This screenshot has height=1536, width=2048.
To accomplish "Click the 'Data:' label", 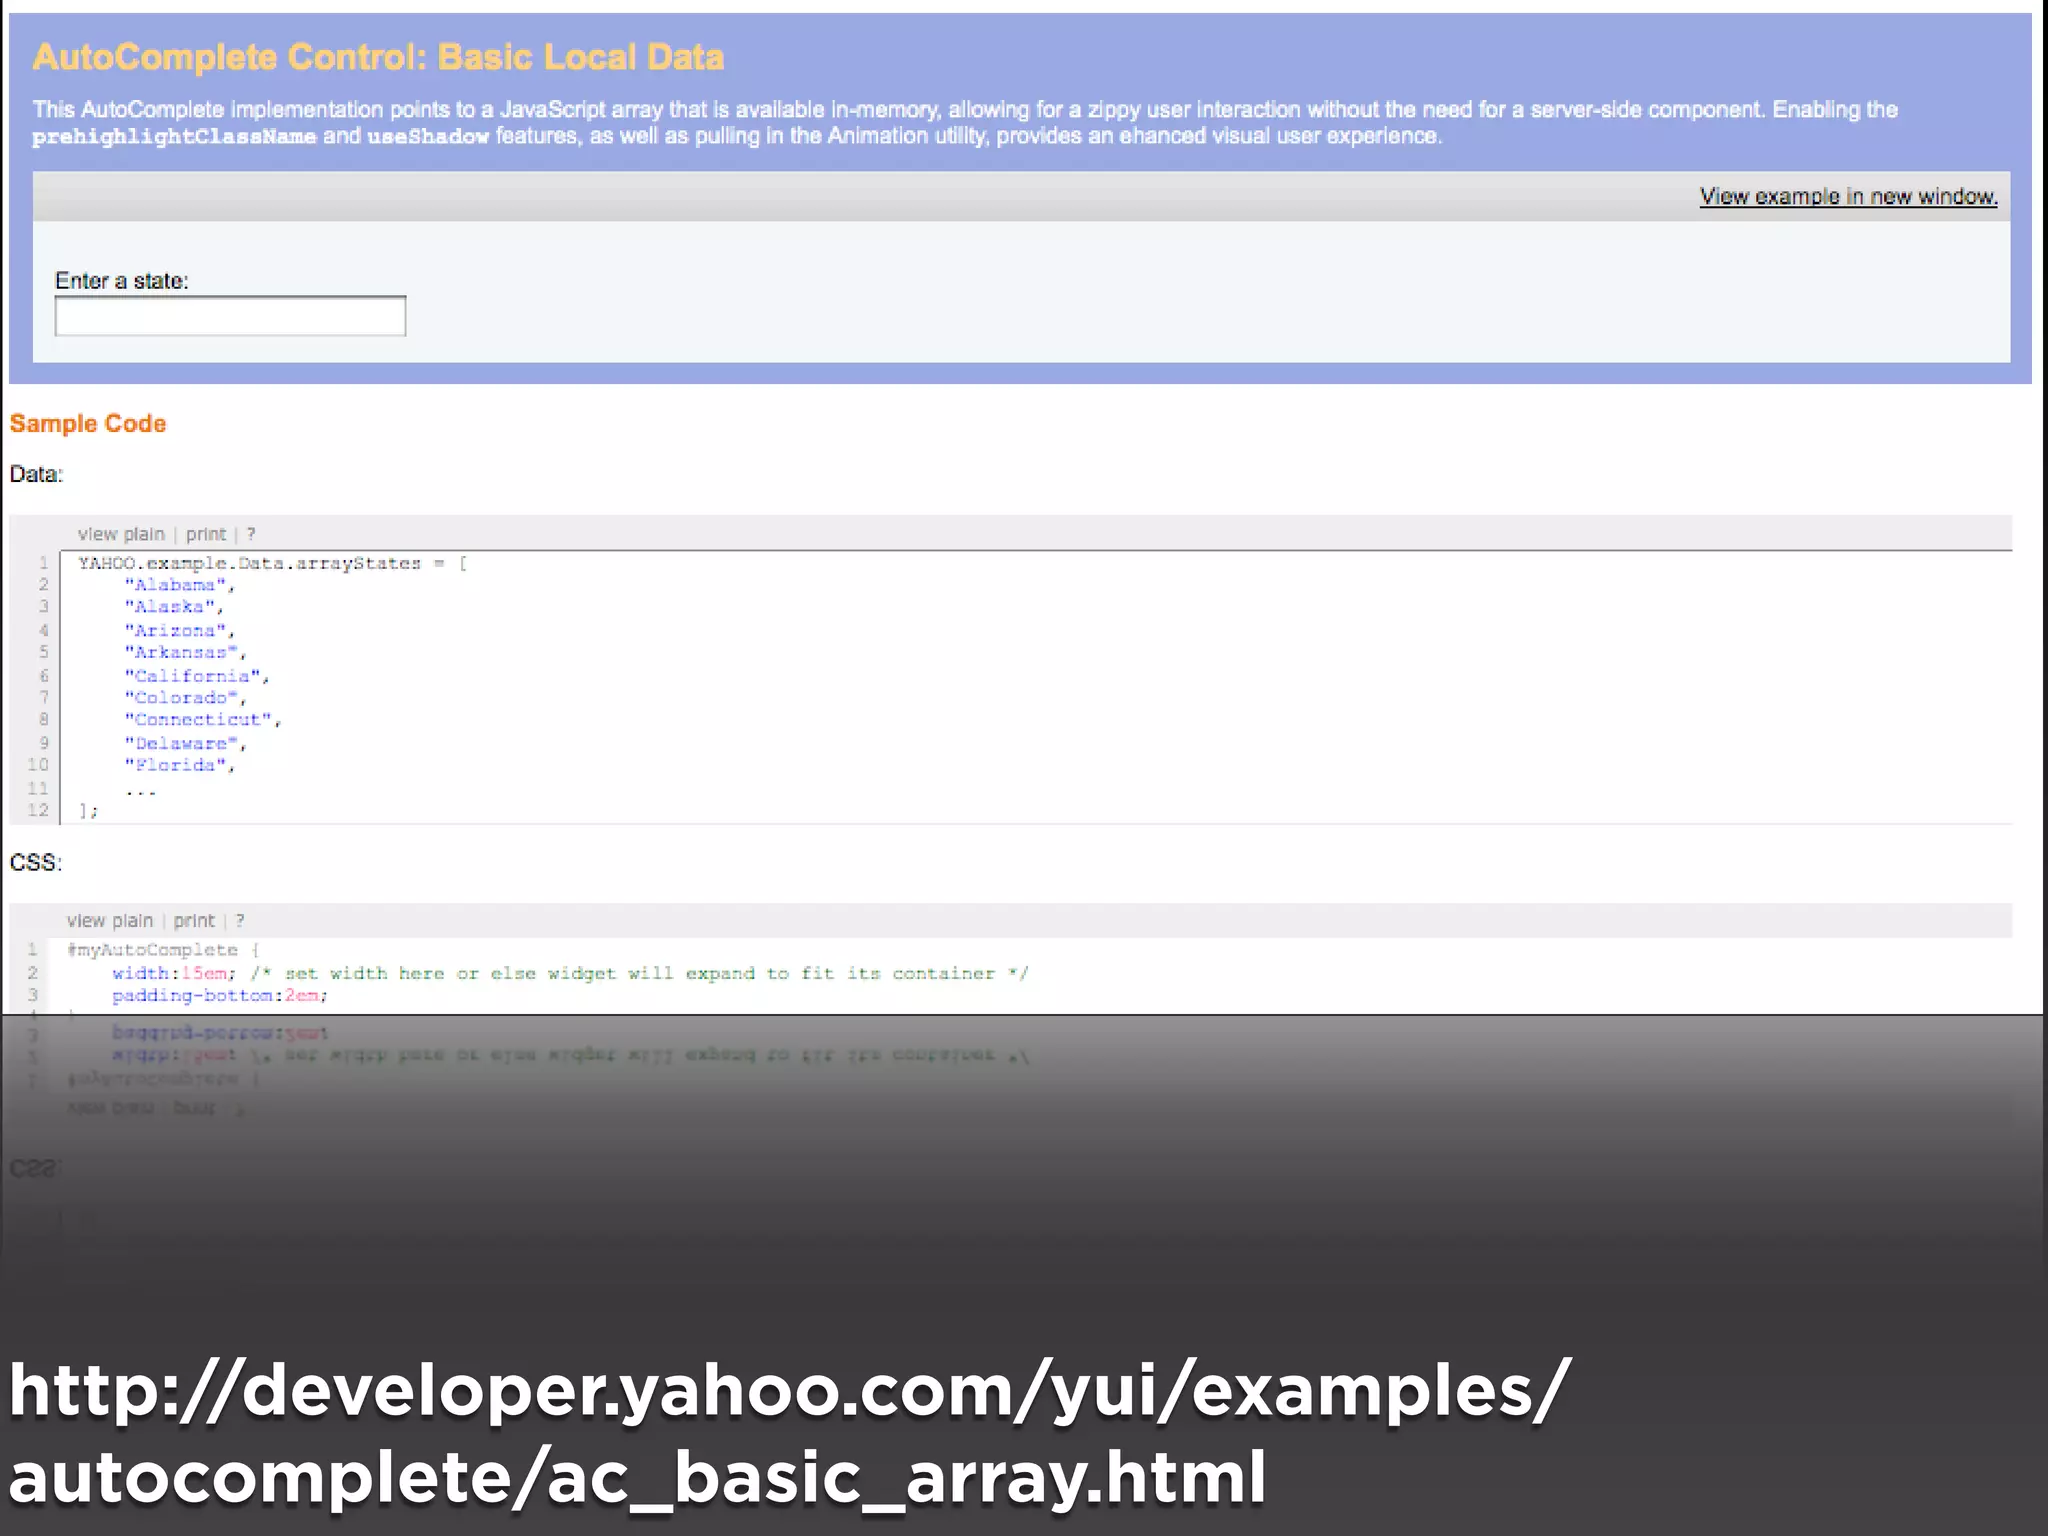I will (36, 474).
